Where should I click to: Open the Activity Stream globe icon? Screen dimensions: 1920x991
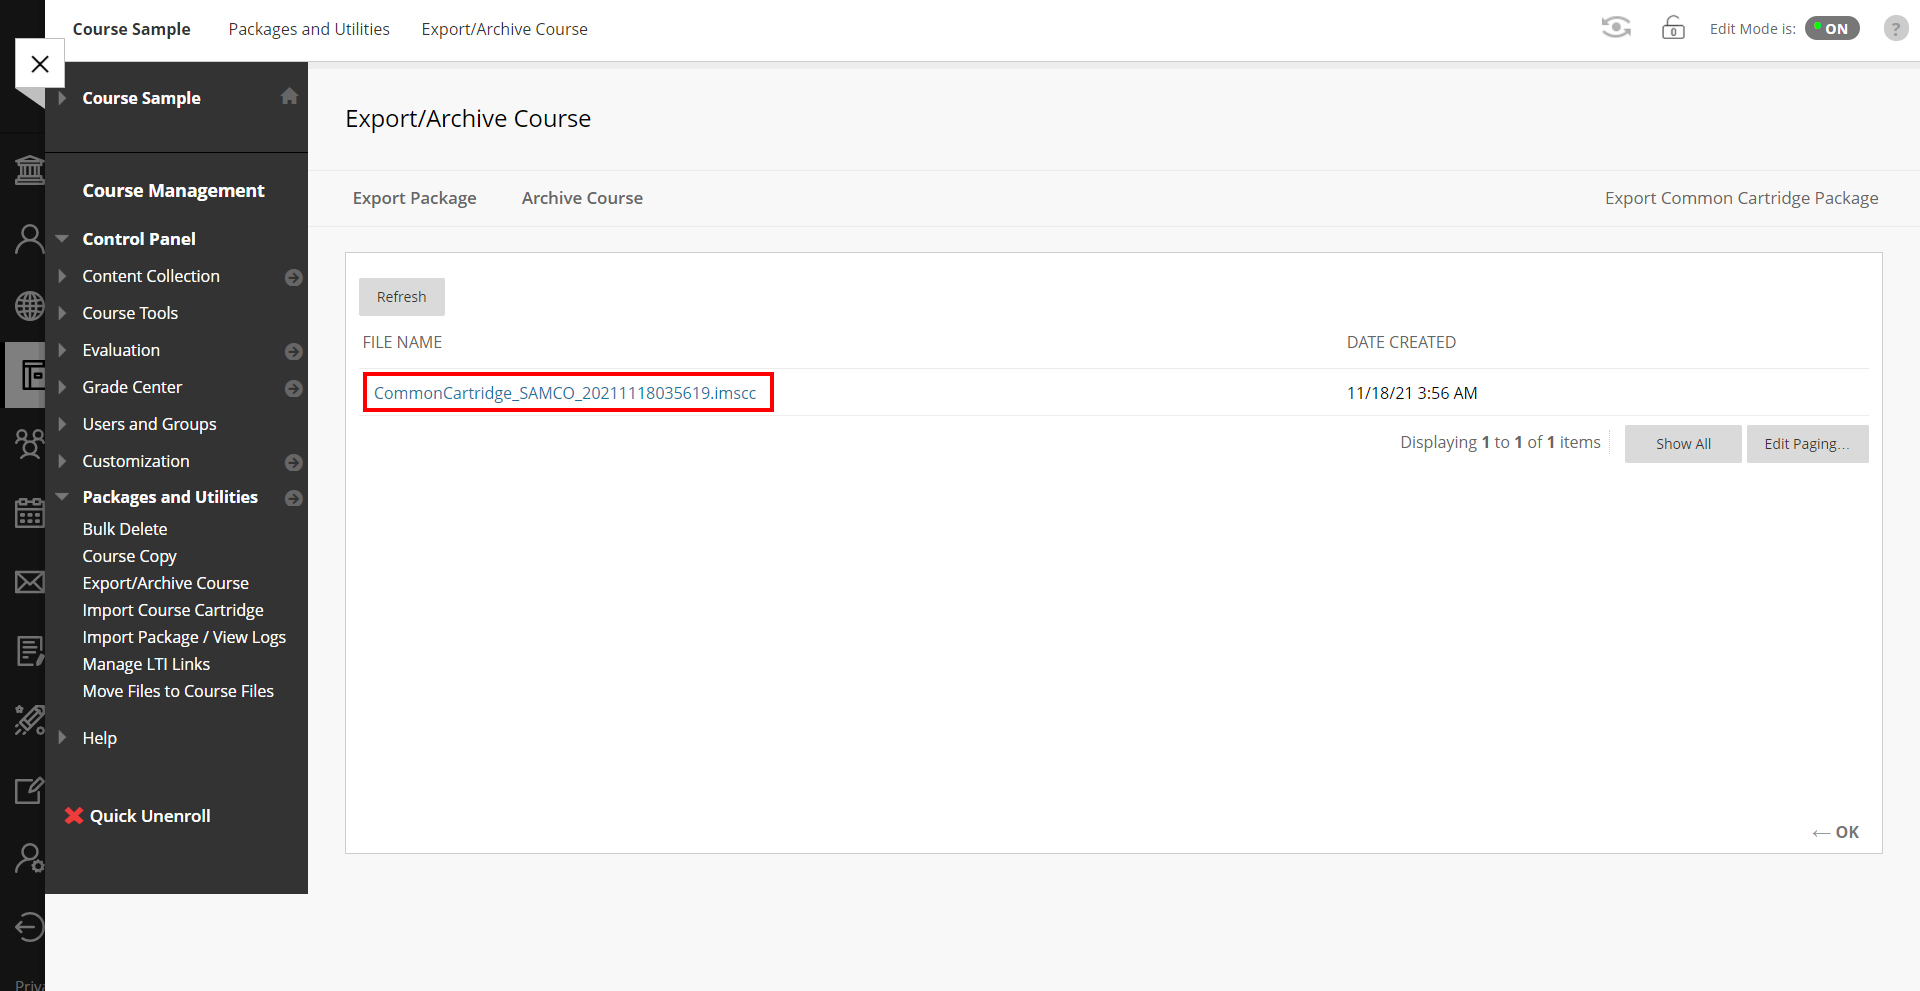click(29, 306)
